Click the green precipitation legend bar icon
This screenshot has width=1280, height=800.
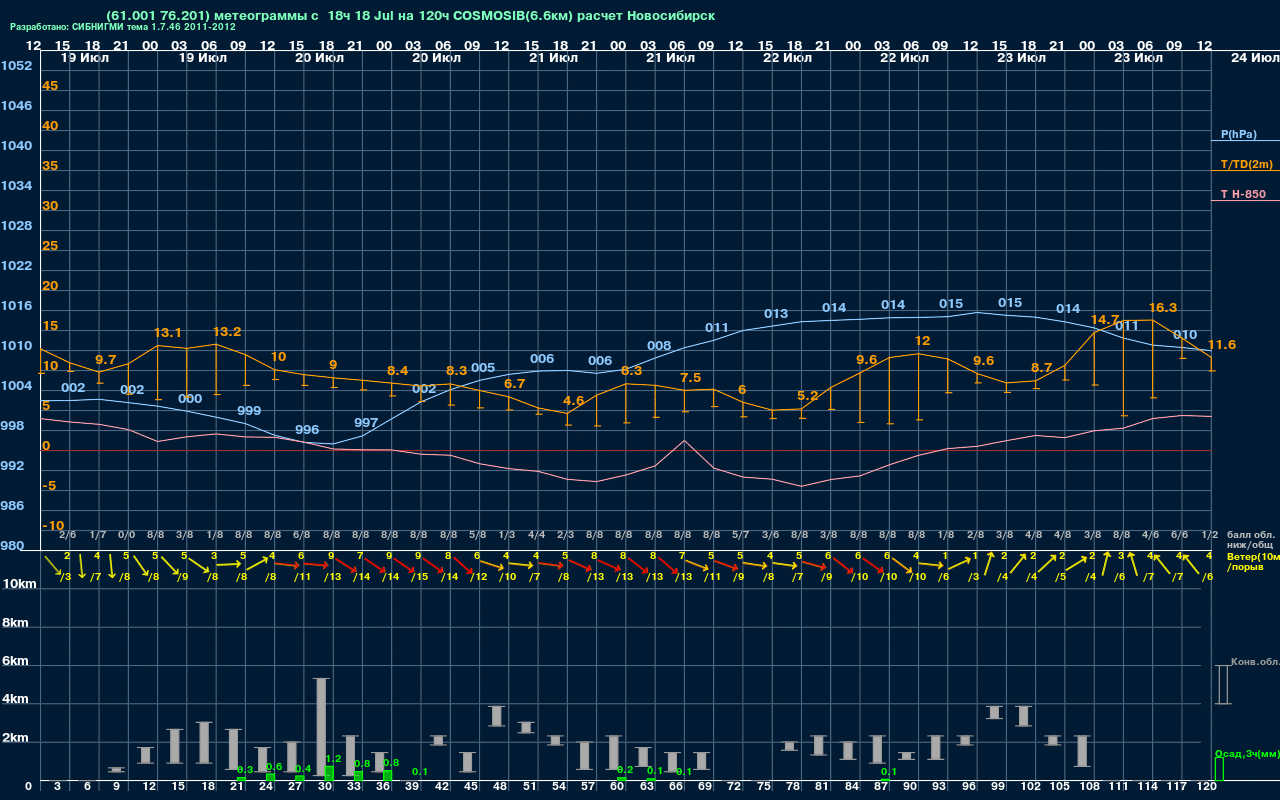pyautogui.click(x=1219, y=769)
